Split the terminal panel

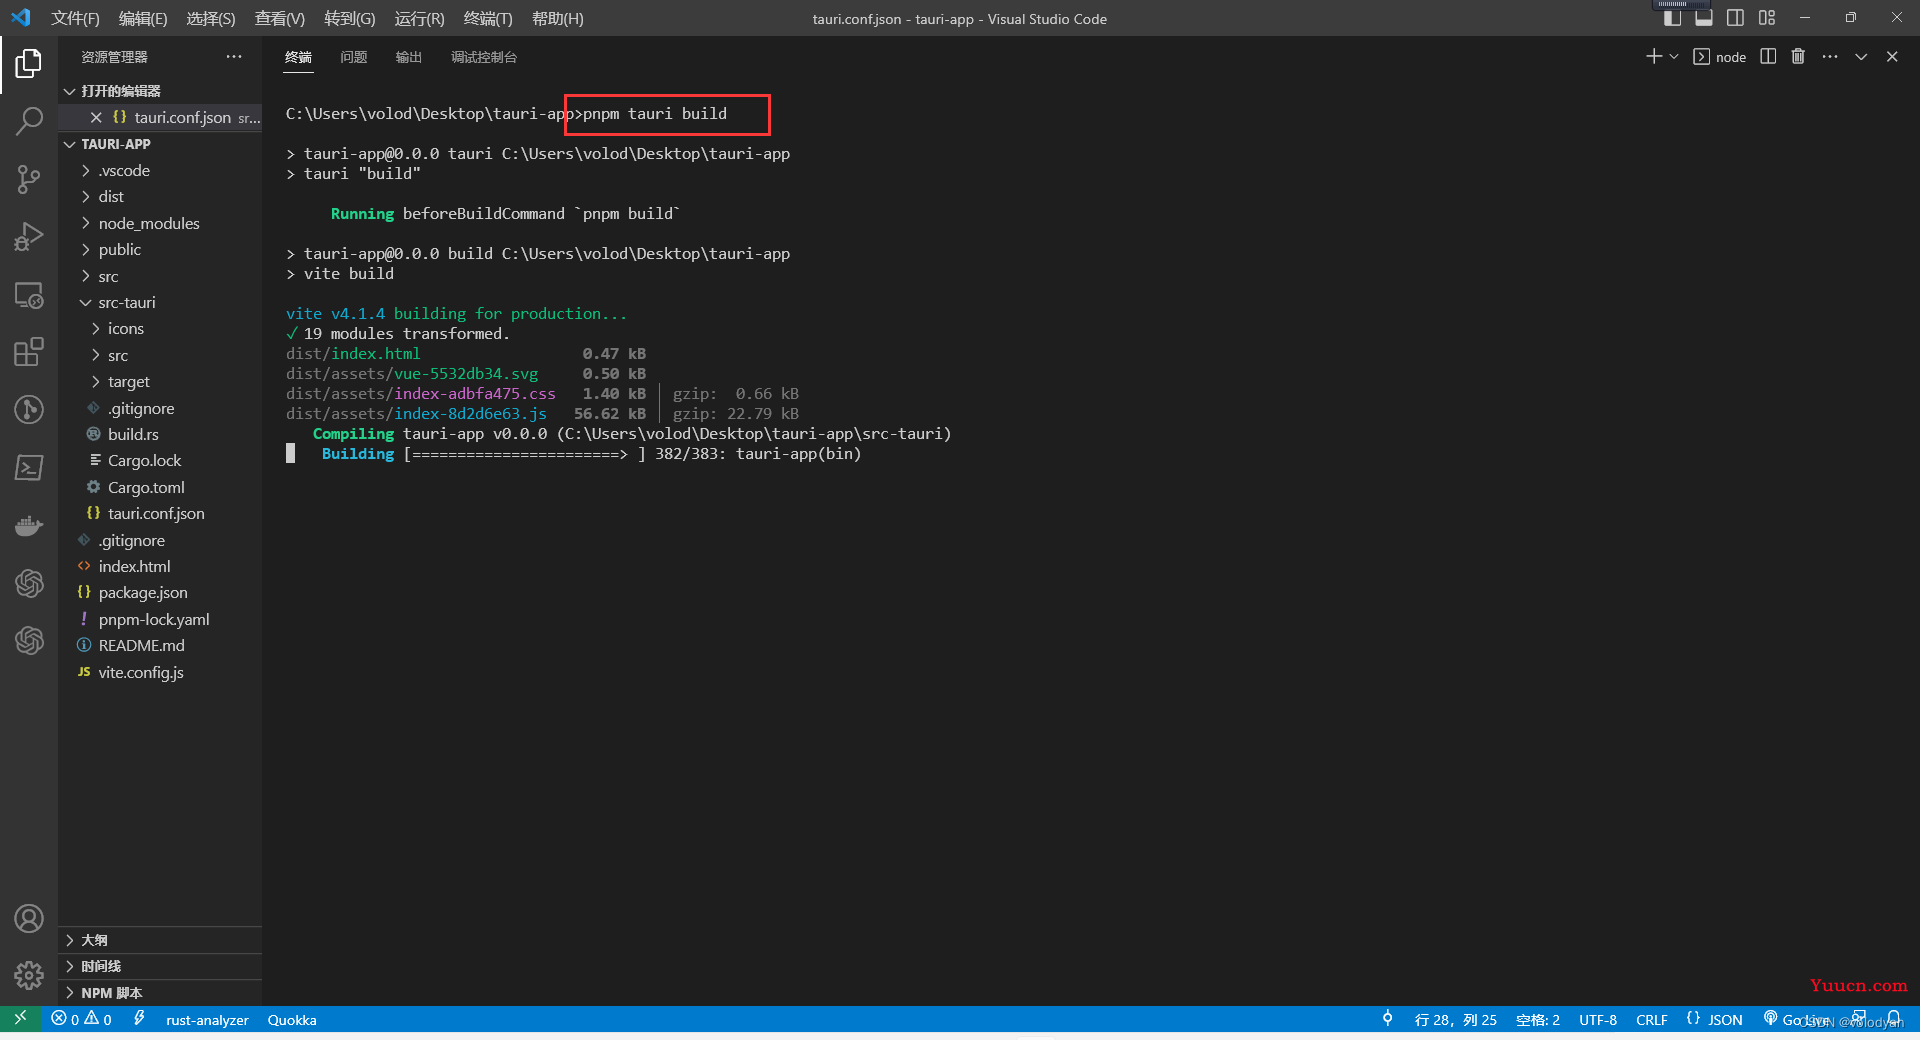click(x=1768, y=57)
